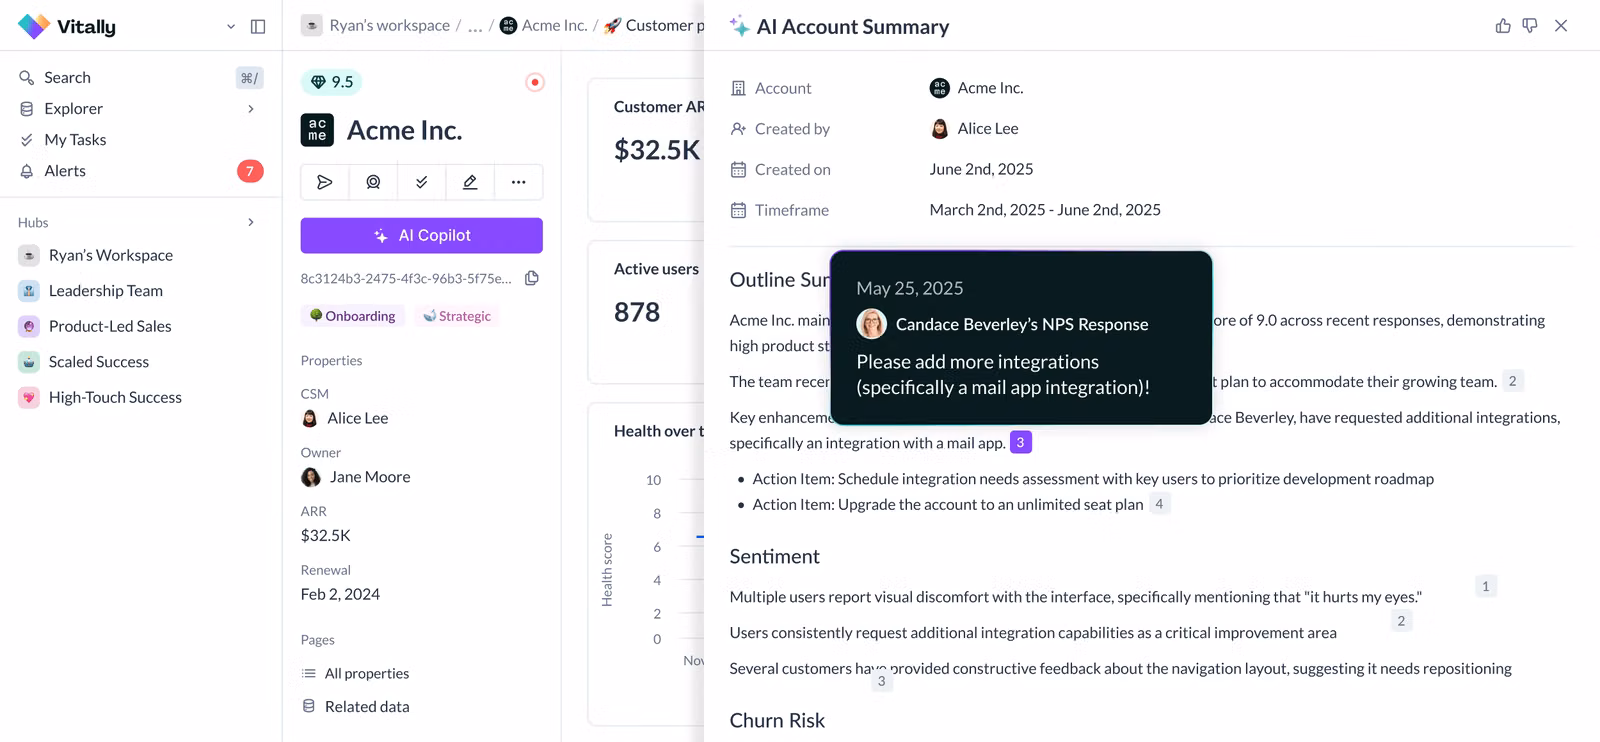1600x742 pixels.
Task: Click the purple citation badge 3
Action: [x=1020, y=442]
